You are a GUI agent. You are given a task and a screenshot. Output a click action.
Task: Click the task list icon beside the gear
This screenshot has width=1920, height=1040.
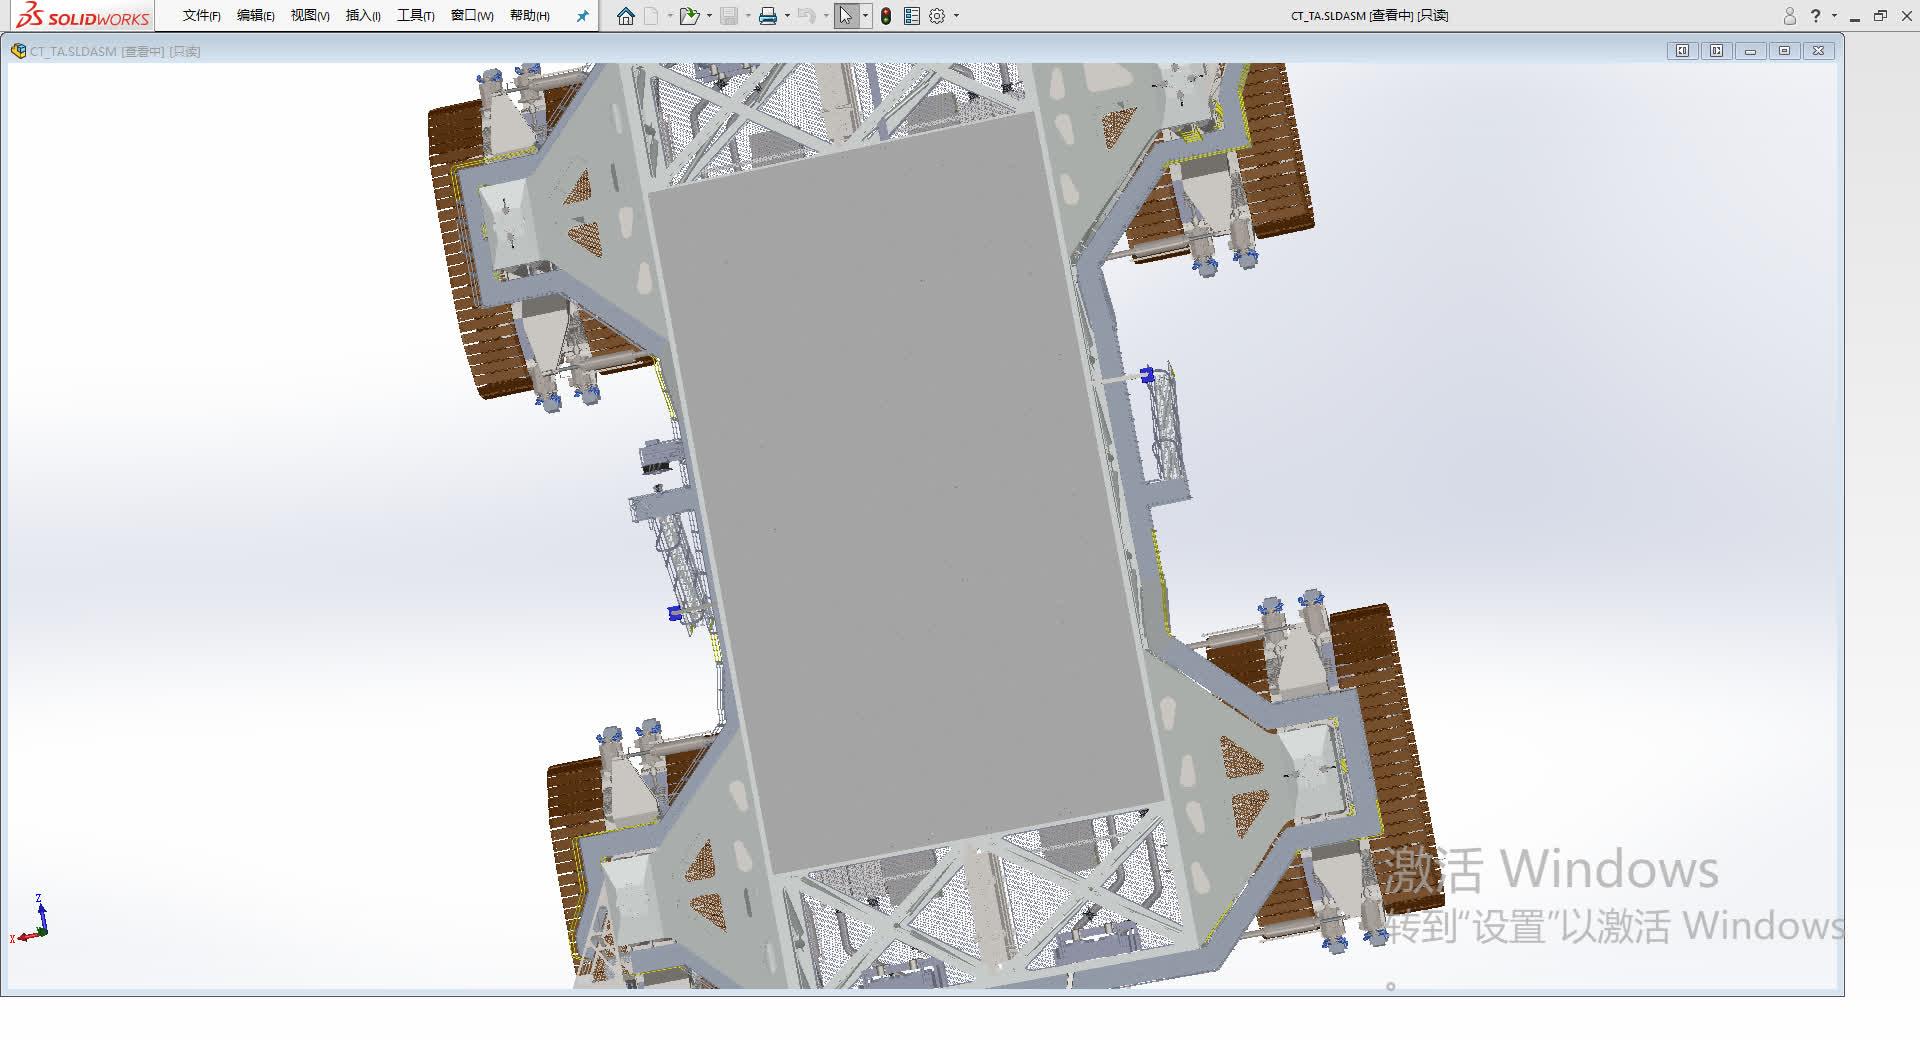pyautogui.click(x=912, y=16)
